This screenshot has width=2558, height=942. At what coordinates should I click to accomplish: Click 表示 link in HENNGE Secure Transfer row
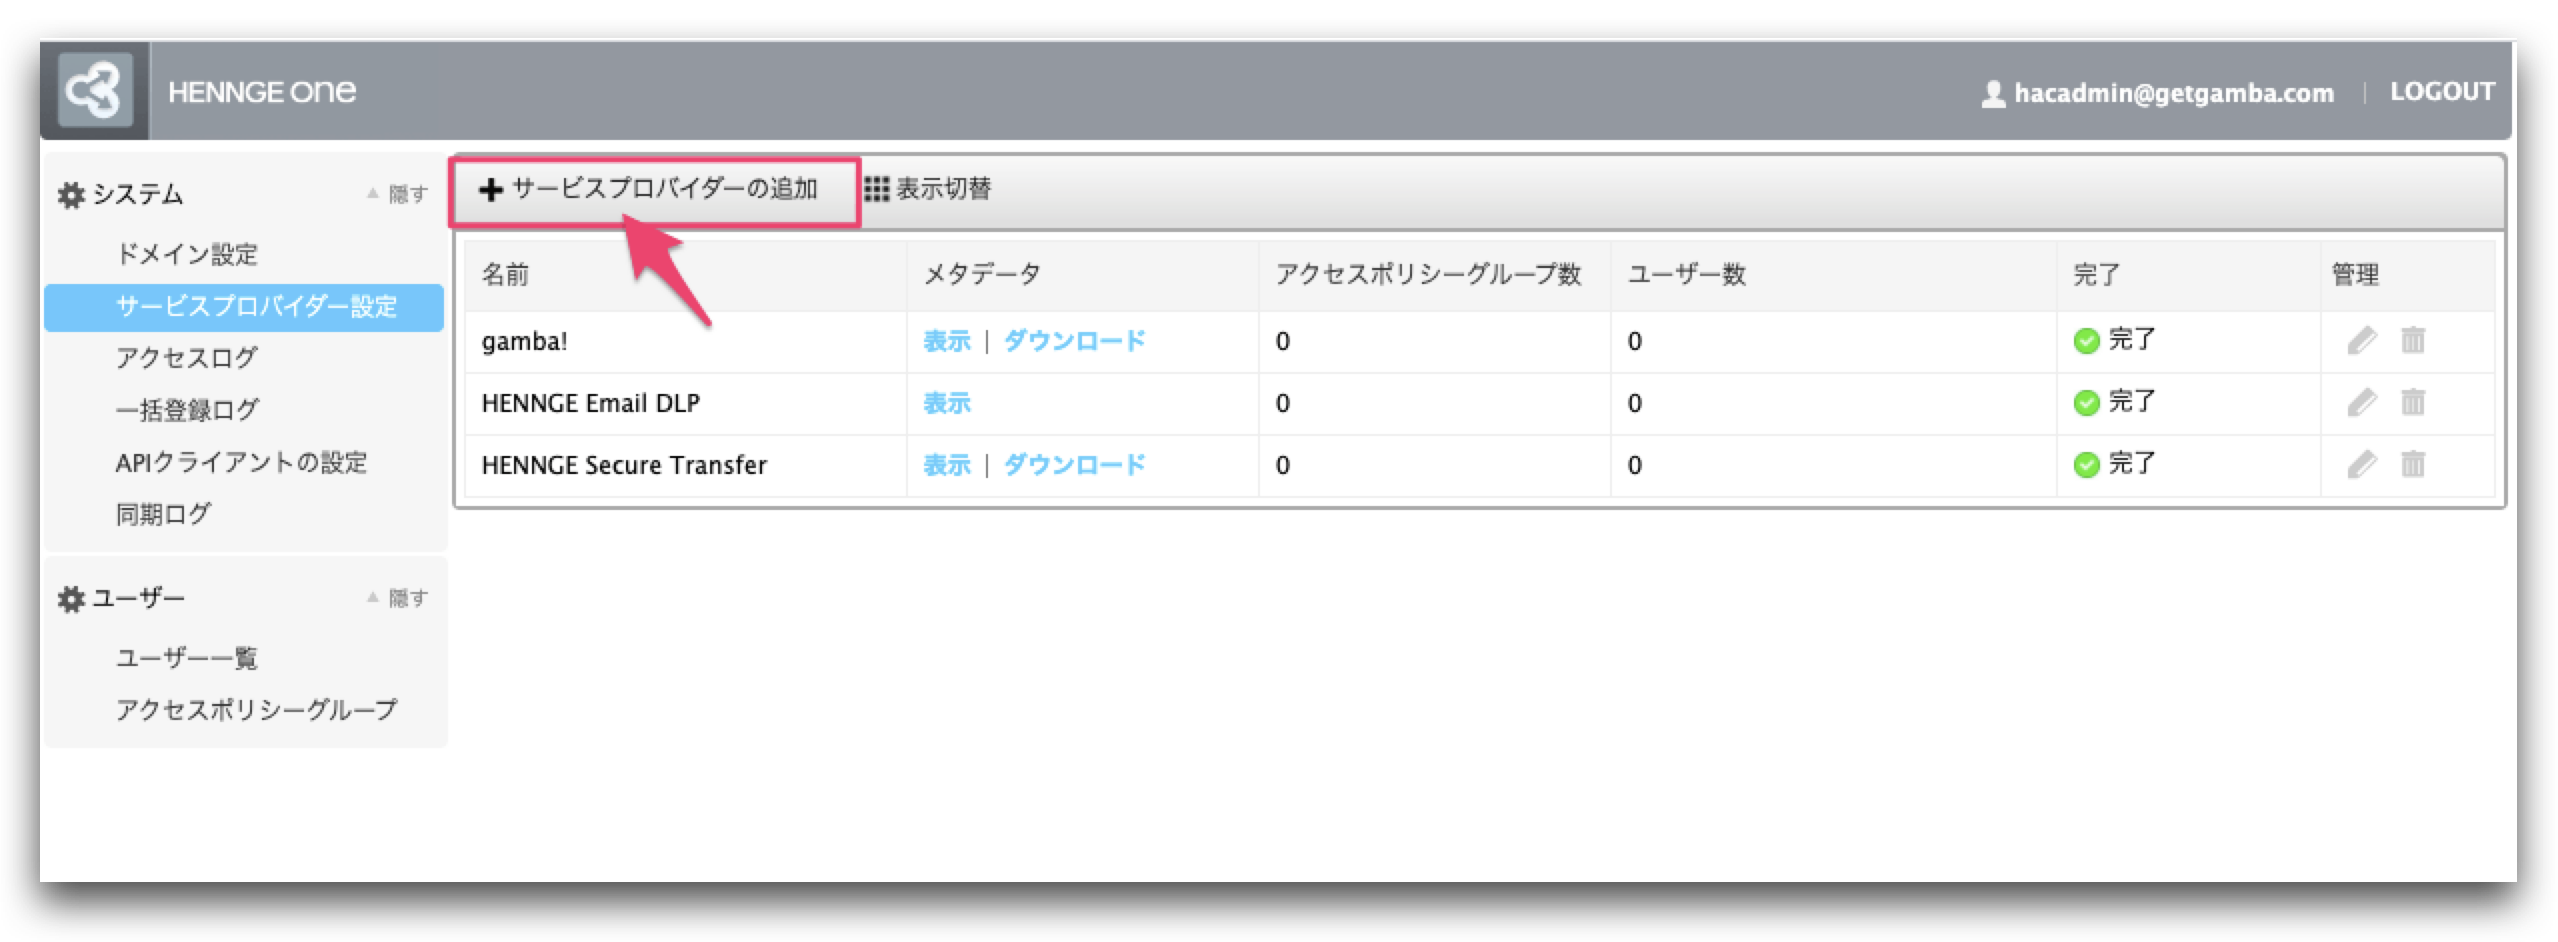(947, 465)
